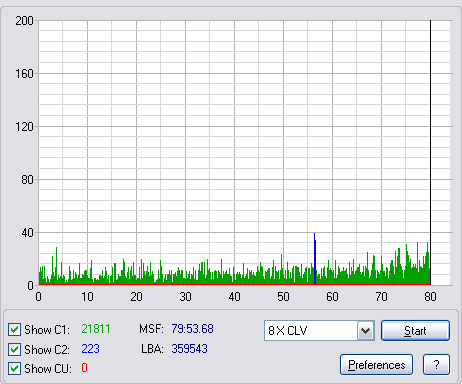
Task: Click the Show C1 label text
Action: pos(47,330)
